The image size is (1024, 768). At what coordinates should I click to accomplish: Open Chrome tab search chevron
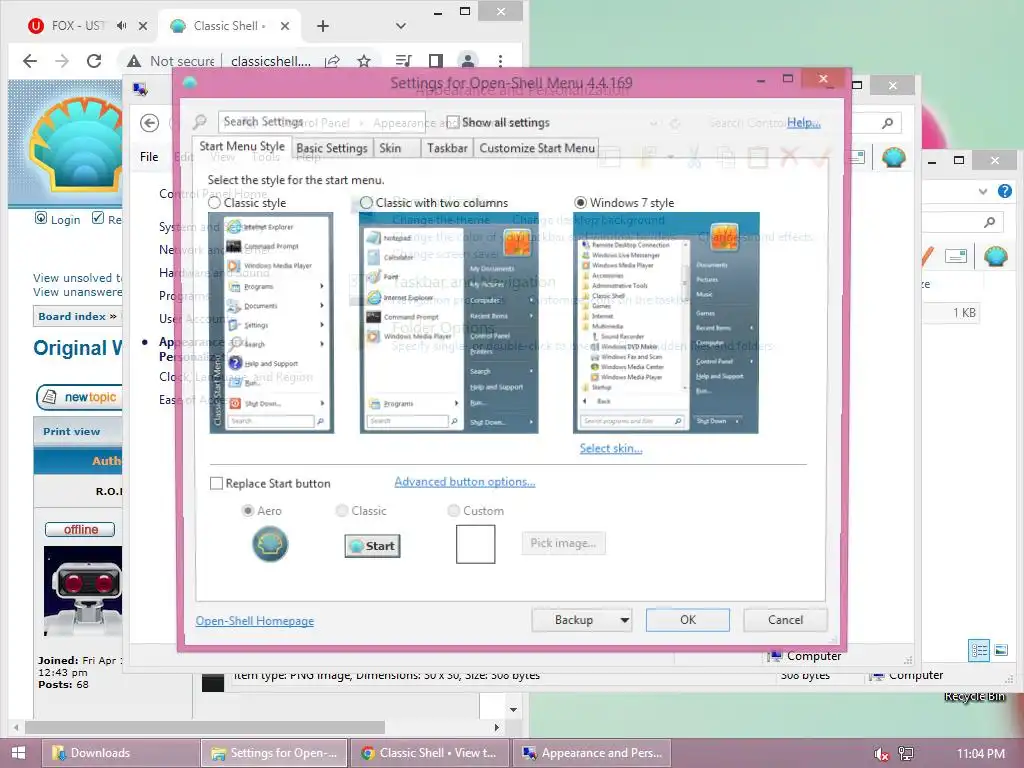[x=401, y=26]
